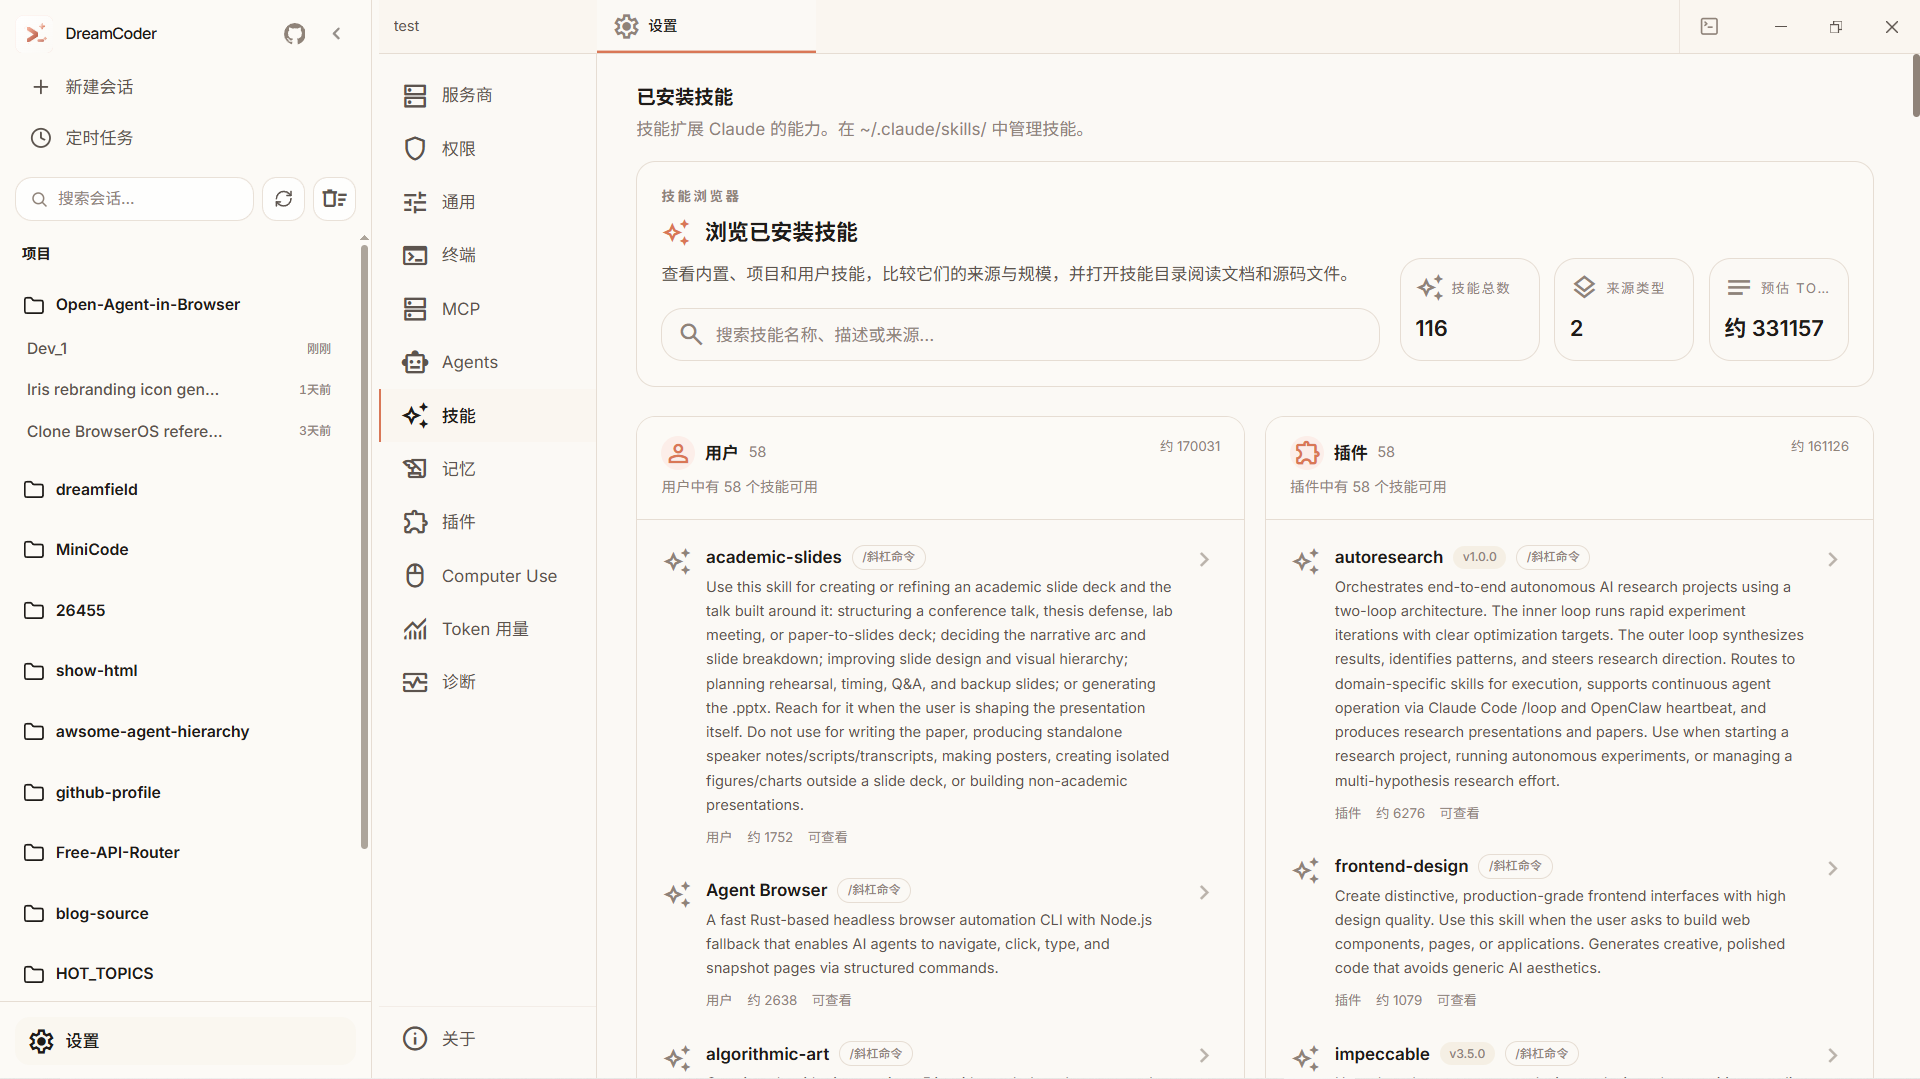Open the 终端 settings section

(488, 255)
